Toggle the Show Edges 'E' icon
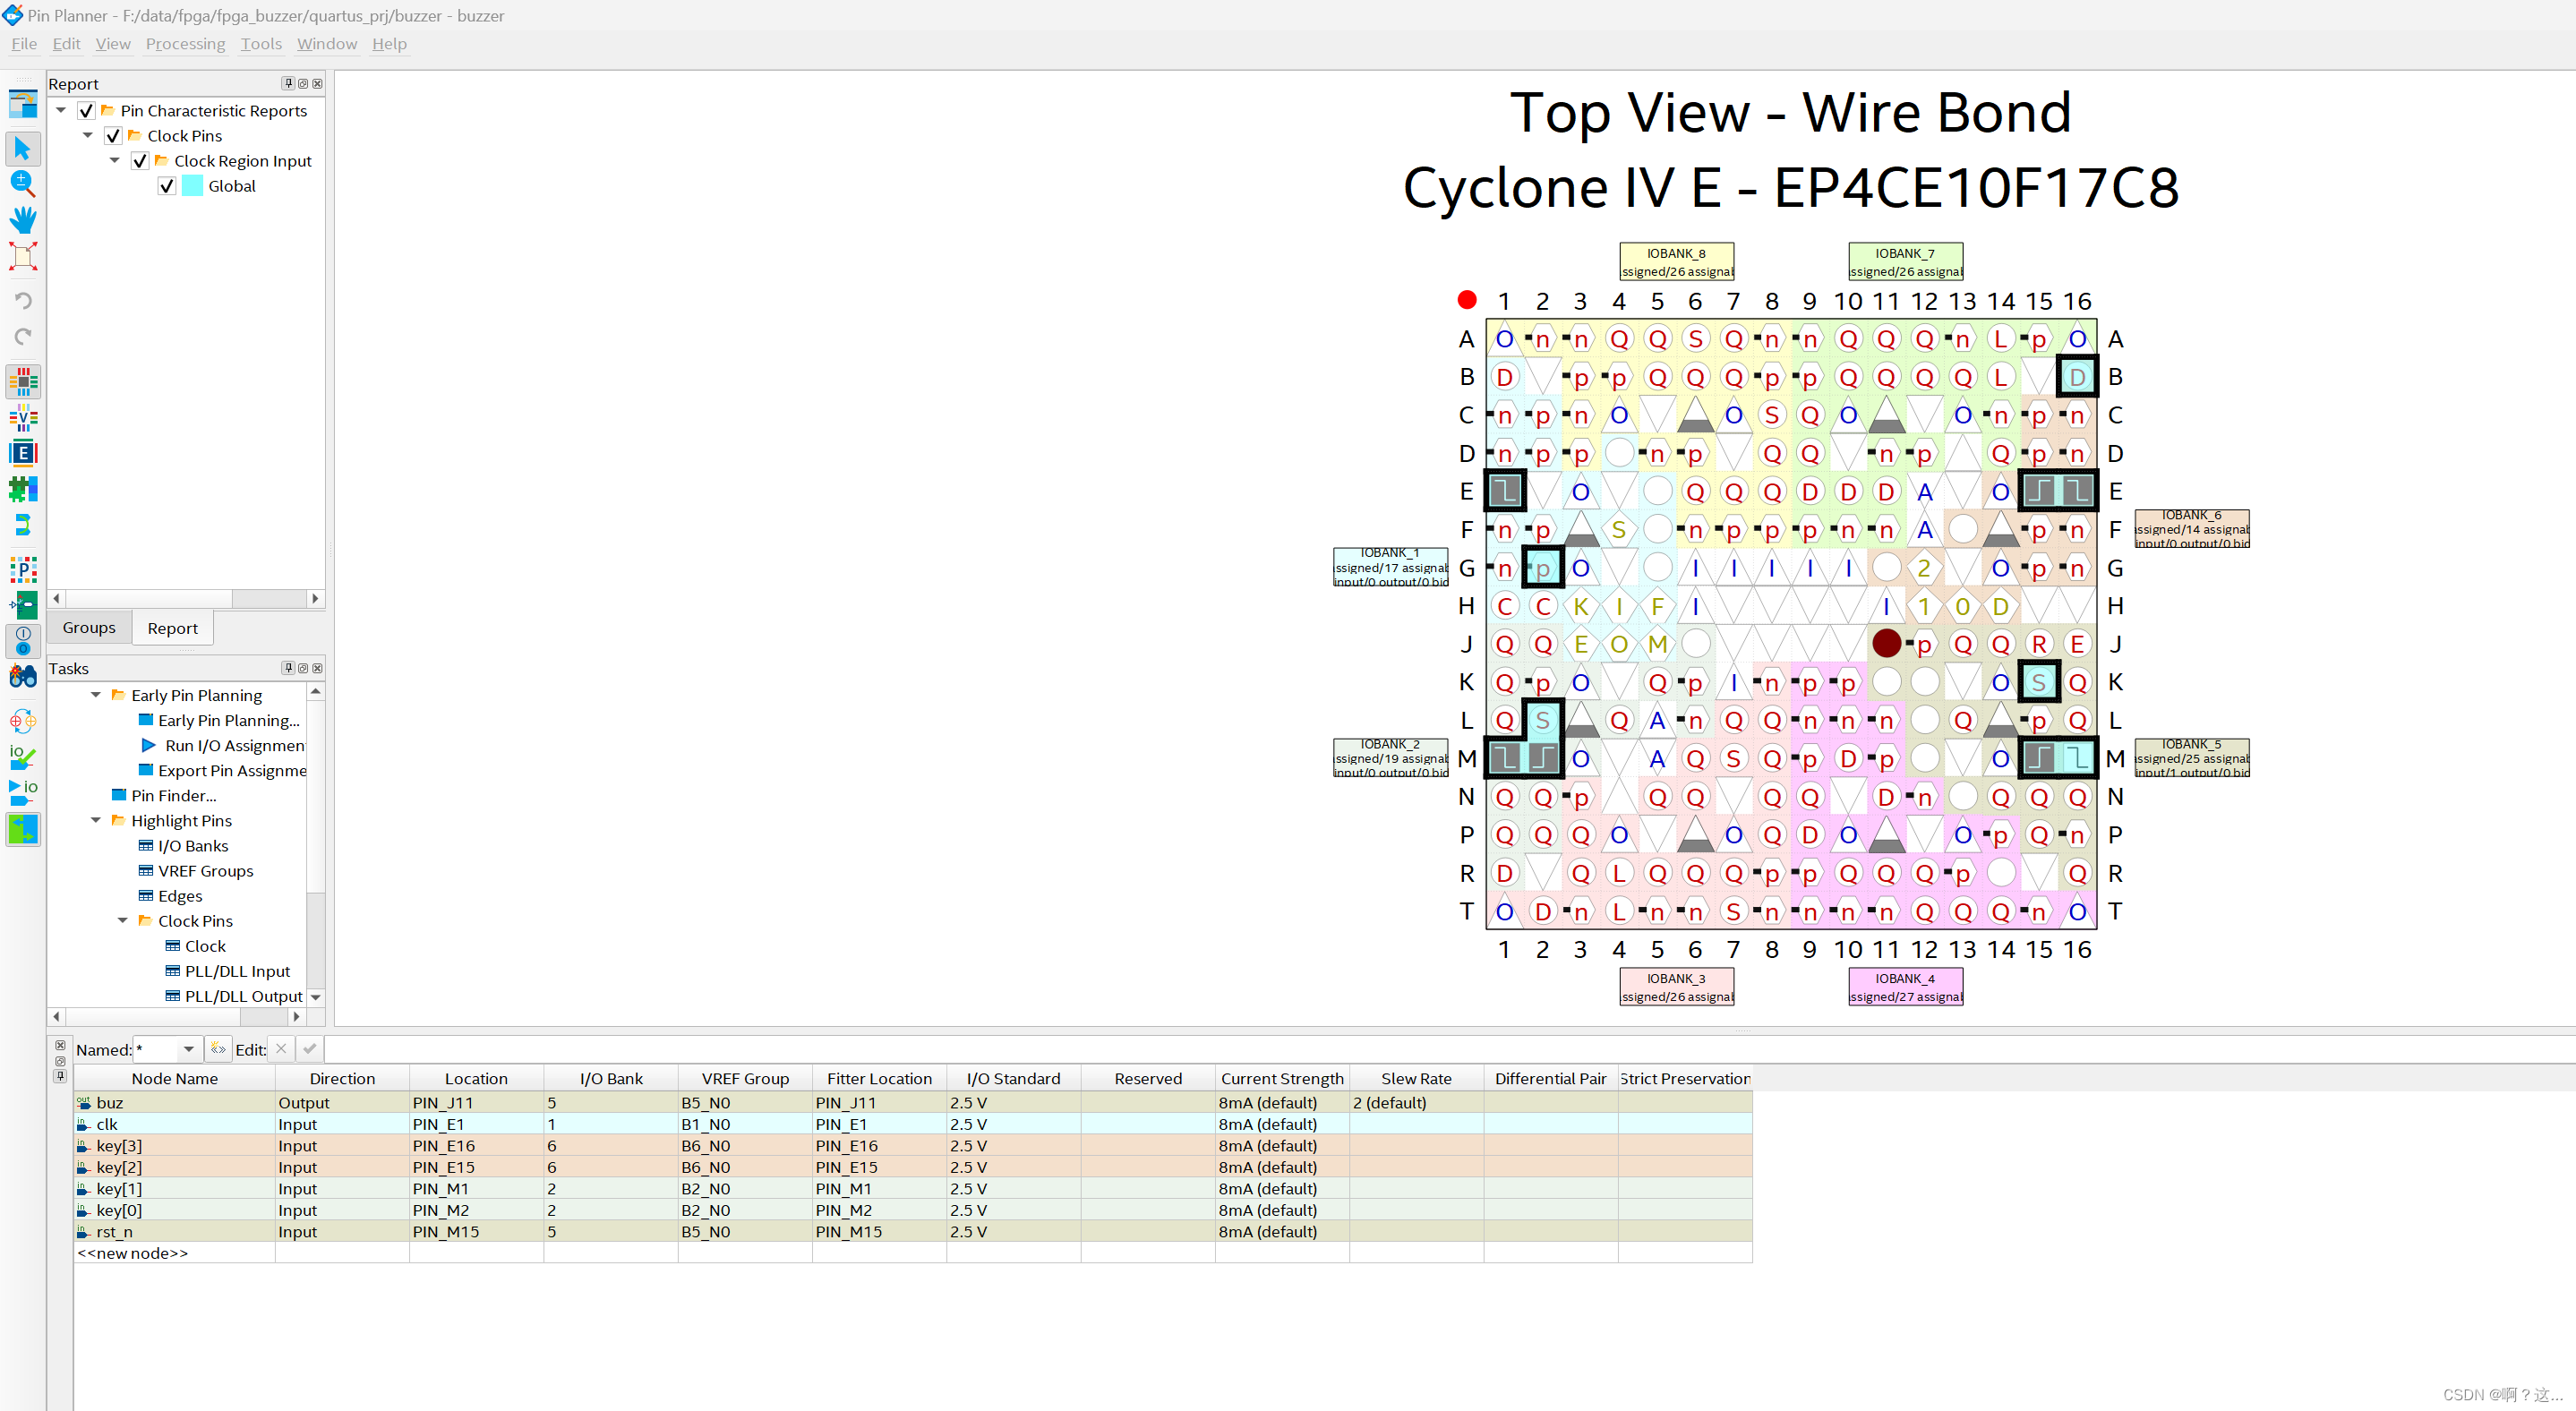 23,453
